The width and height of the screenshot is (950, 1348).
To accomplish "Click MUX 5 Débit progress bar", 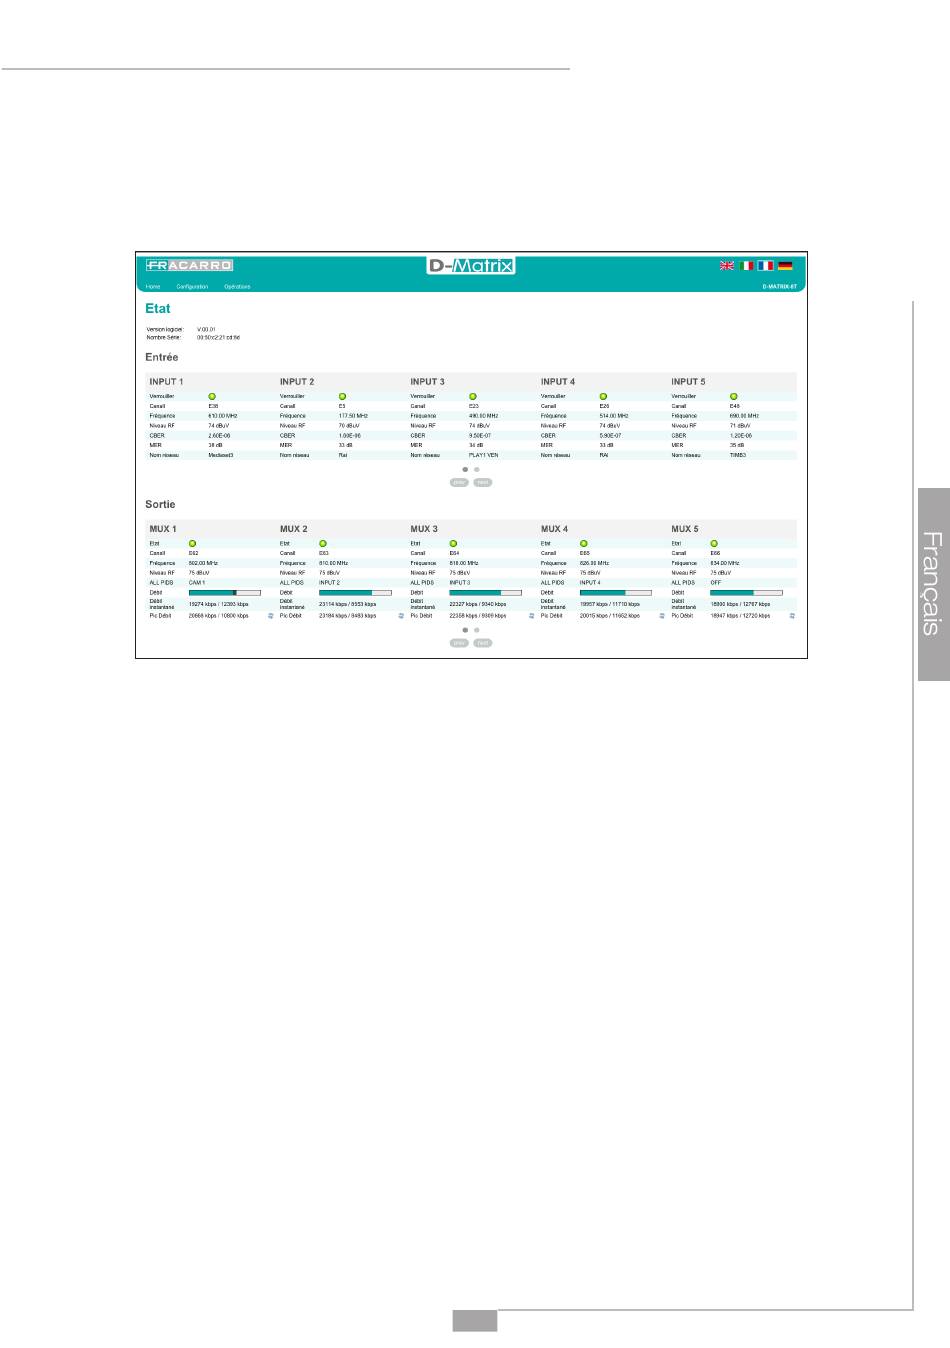I will [x=747, y=593].
